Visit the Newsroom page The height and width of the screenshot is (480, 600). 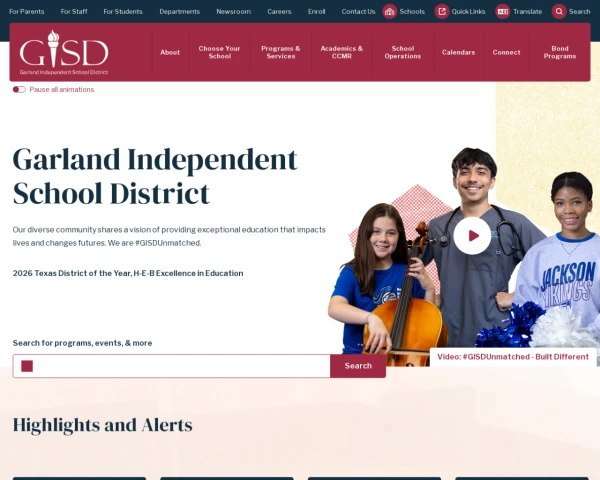tap(233, 11)
